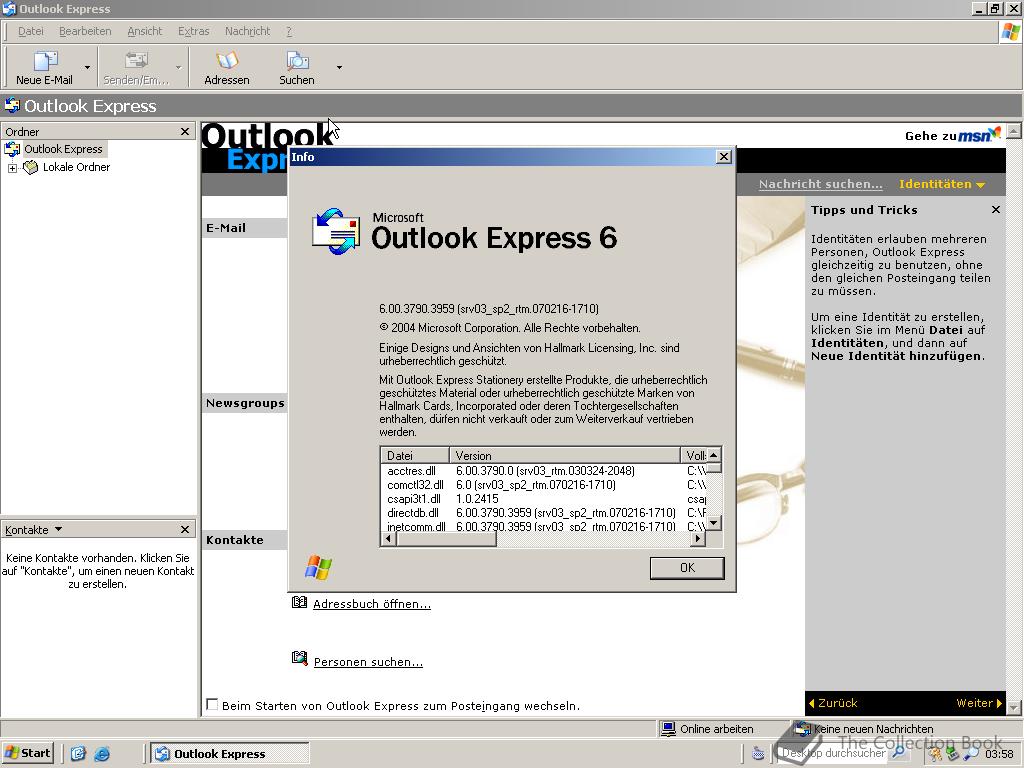Launch Internet Explorer from quick launch

pyautogui.click(x=102, y=754)
